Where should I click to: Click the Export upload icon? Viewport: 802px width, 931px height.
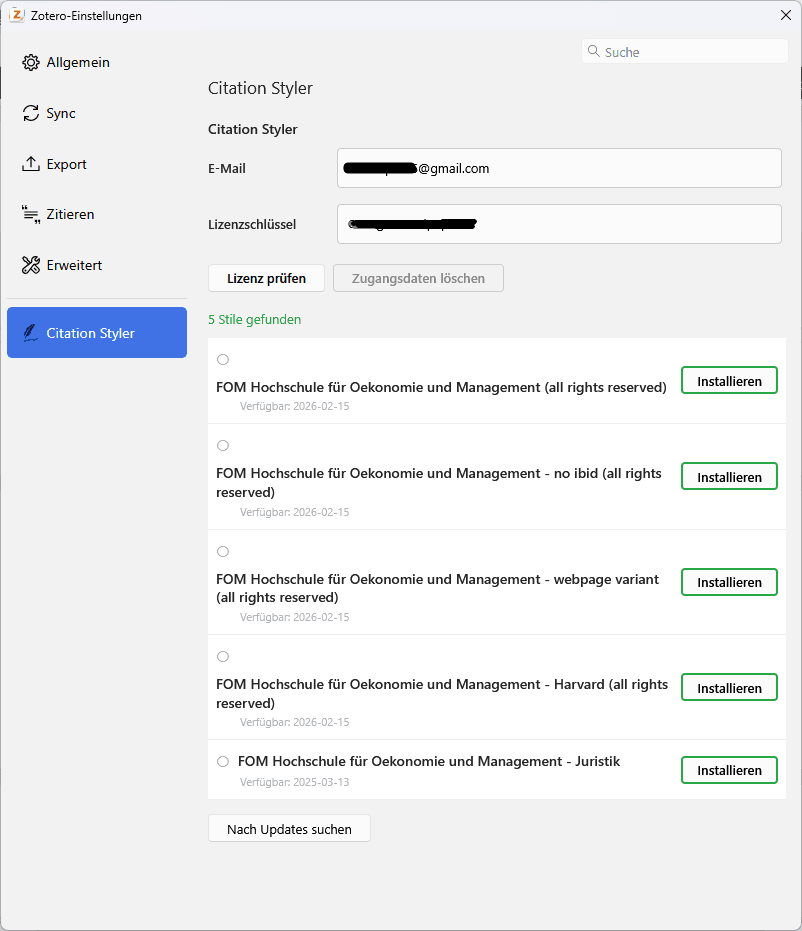point(30,164)
